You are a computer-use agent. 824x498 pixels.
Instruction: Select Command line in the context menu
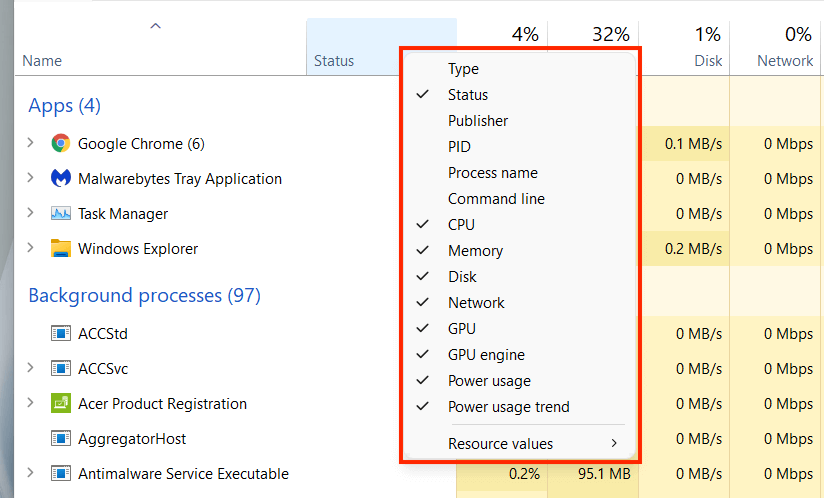[496, 199]
